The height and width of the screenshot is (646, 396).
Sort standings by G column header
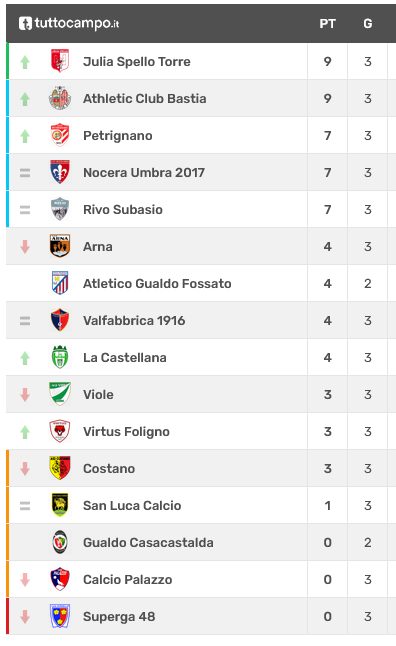point(368,24)
